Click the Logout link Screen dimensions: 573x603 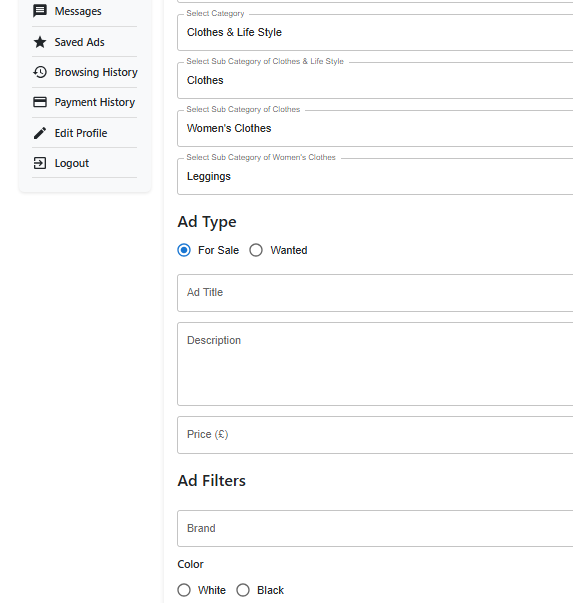(72, 163)
